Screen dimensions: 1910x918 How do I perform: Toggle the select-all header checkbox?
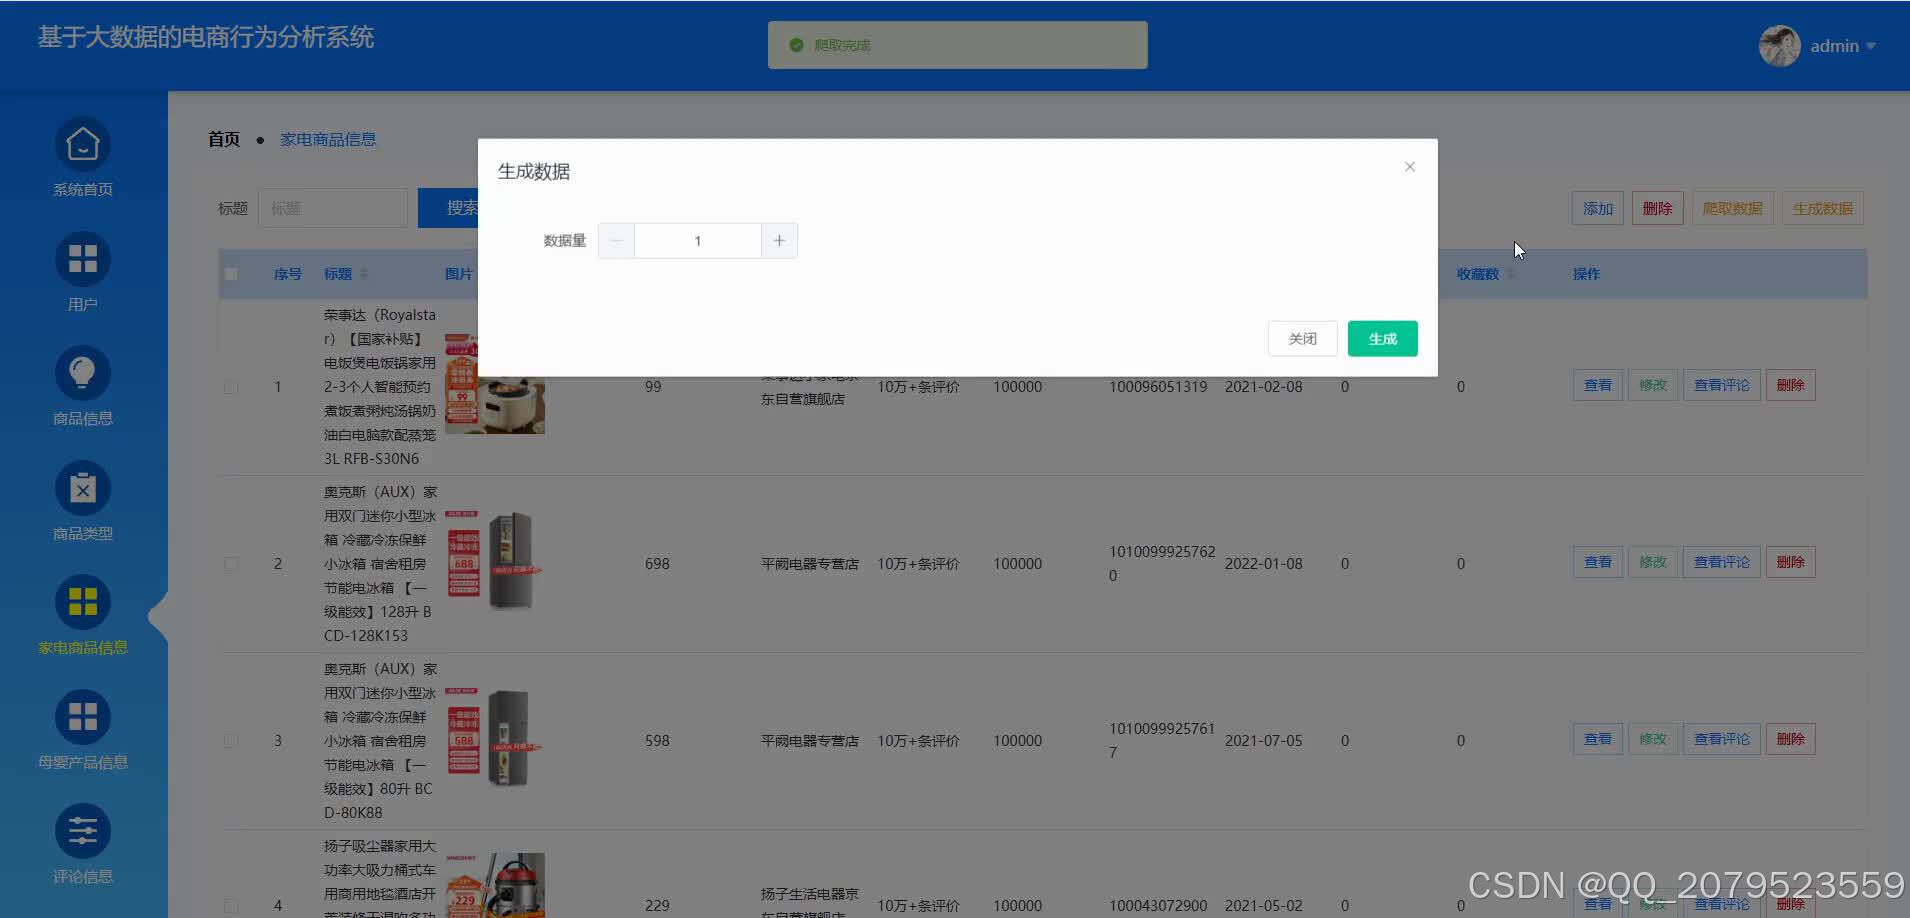tap(231, 274)
